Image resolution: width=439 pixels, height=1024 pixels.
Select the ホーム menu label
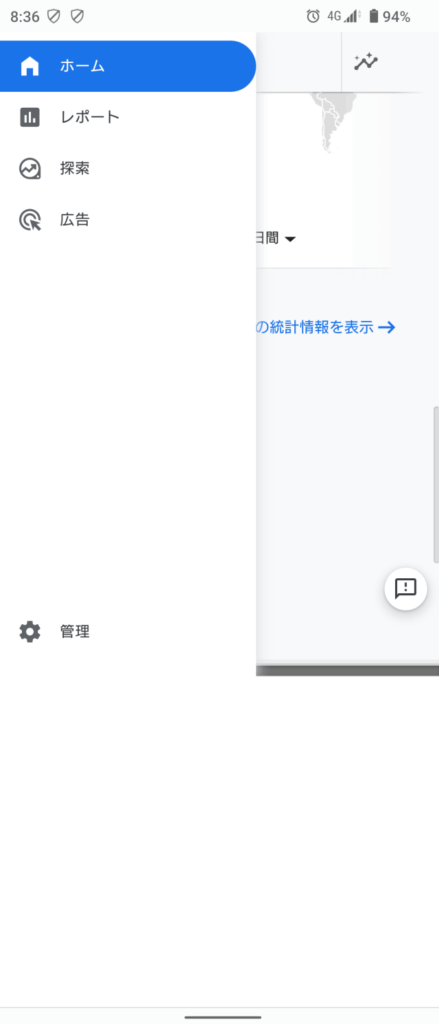(82, 66)
